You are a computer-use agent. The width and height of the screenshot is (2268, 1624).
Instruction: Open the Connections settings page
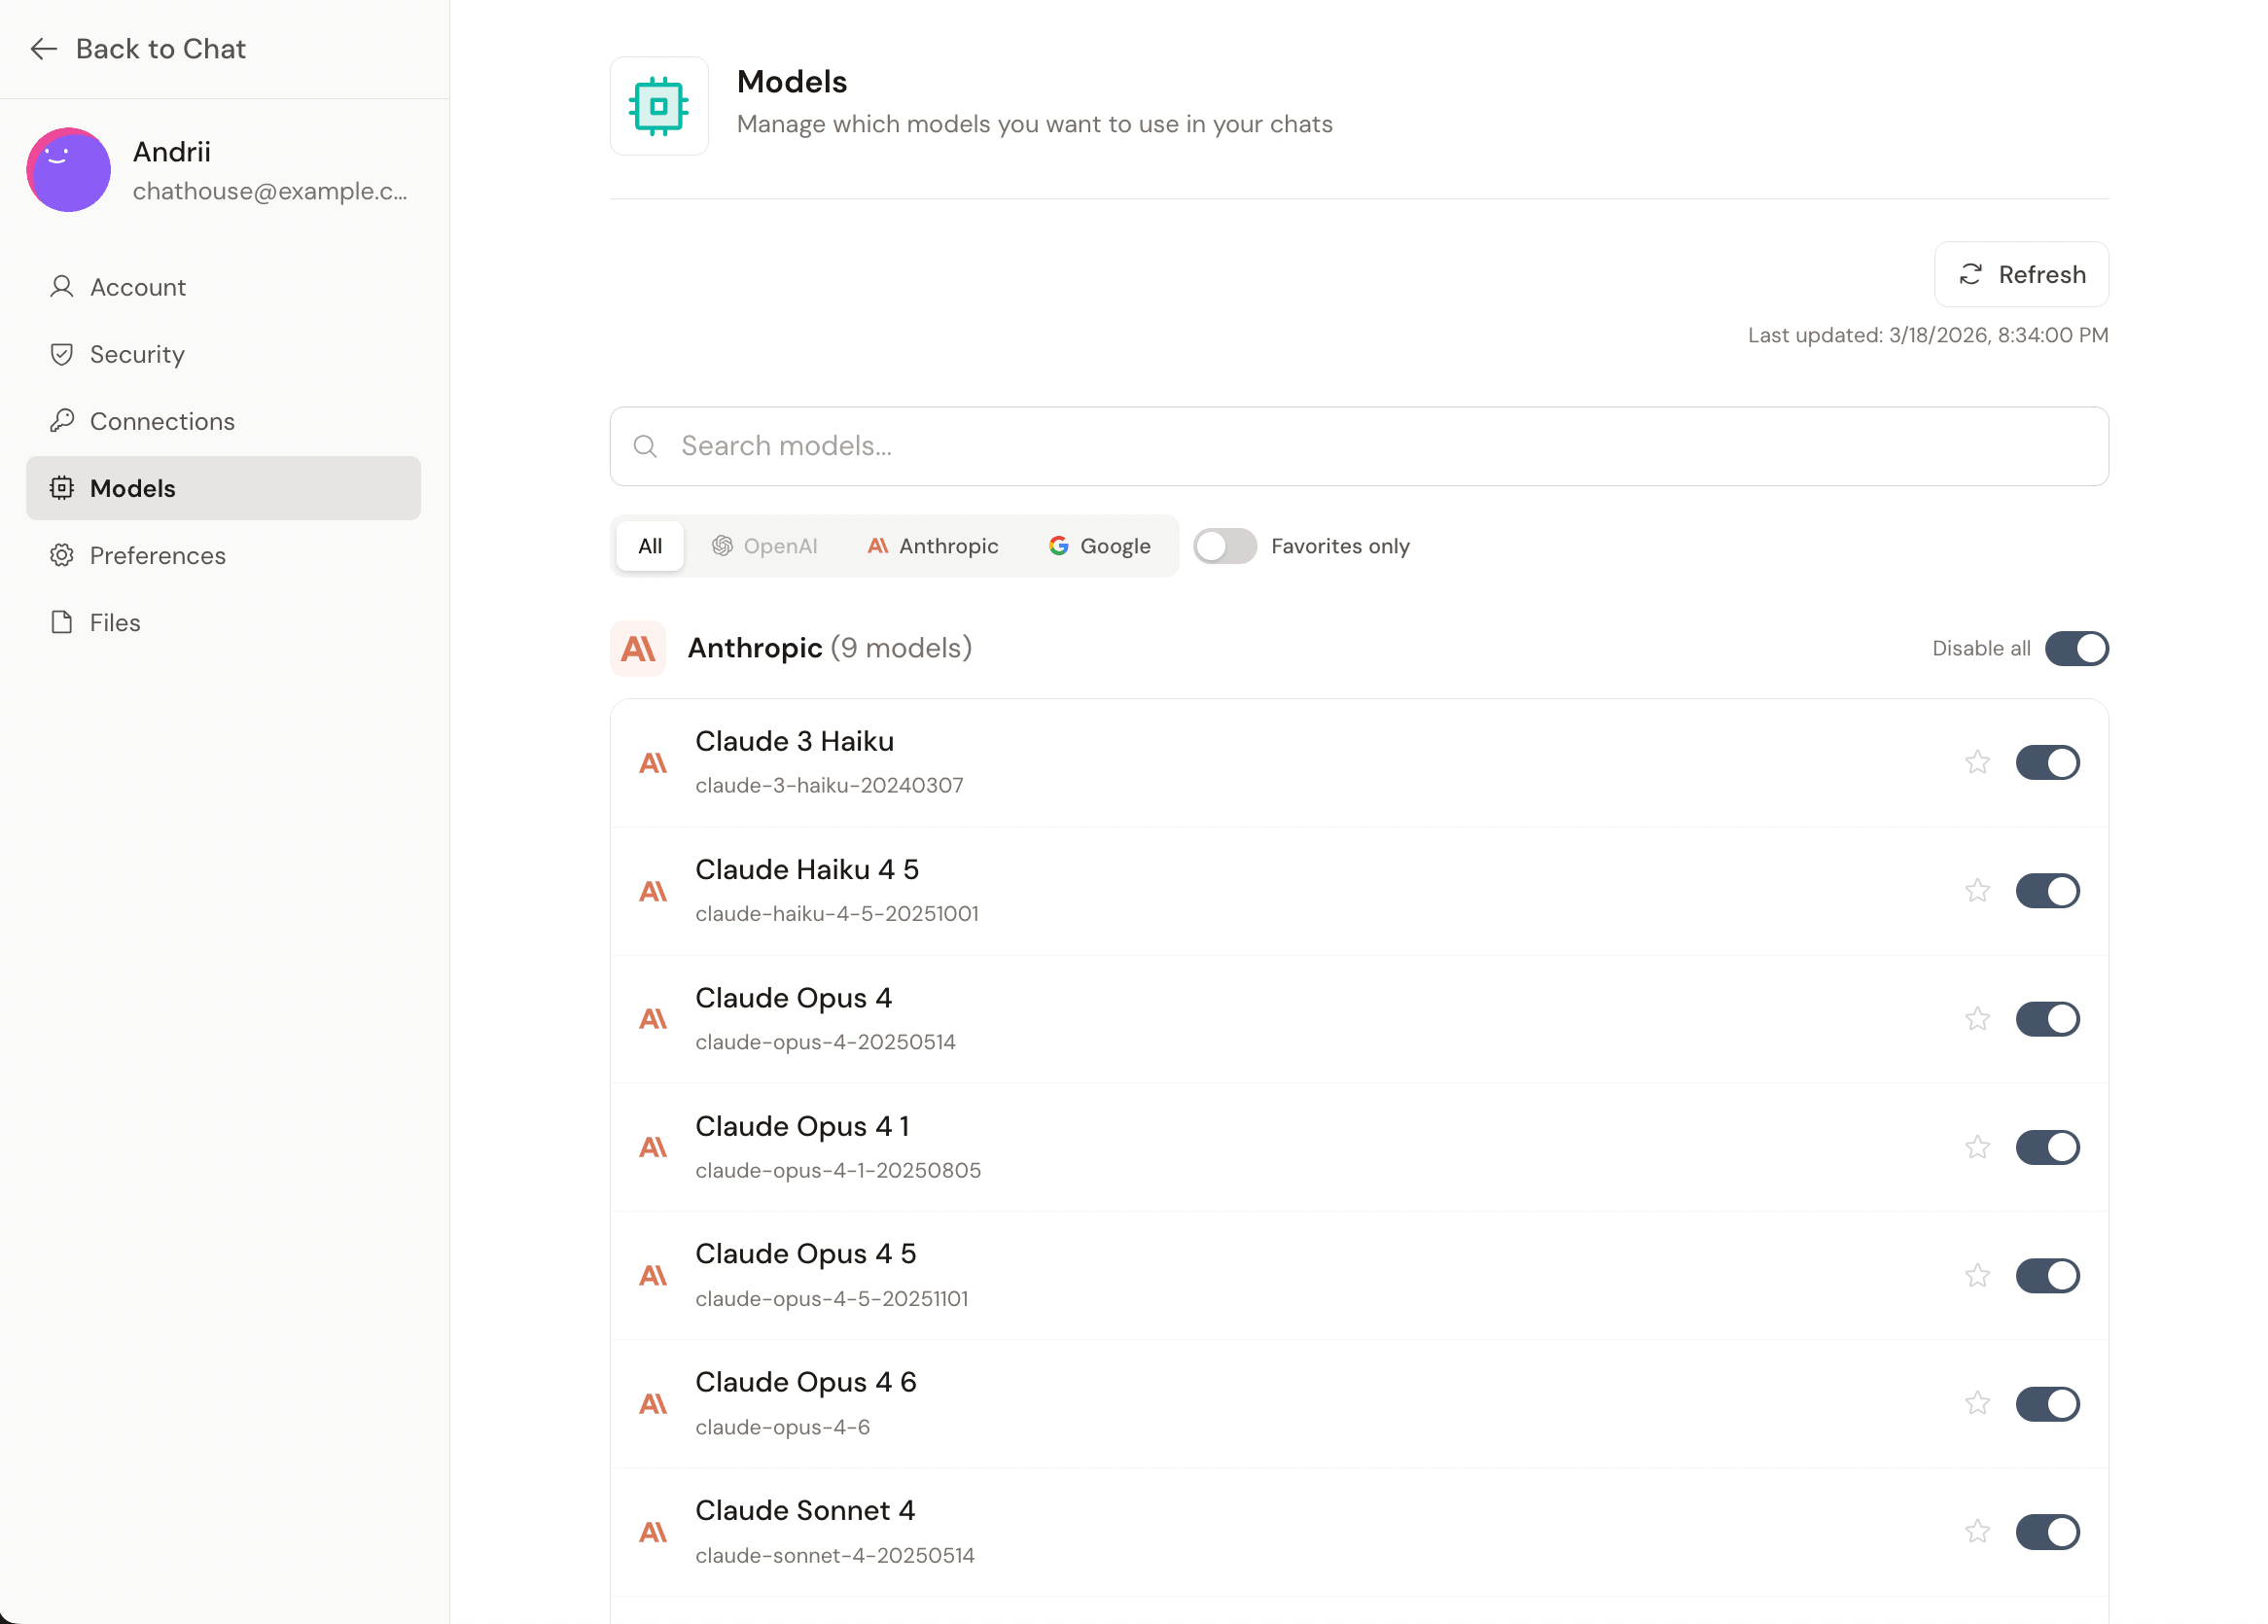coord(162,421)
